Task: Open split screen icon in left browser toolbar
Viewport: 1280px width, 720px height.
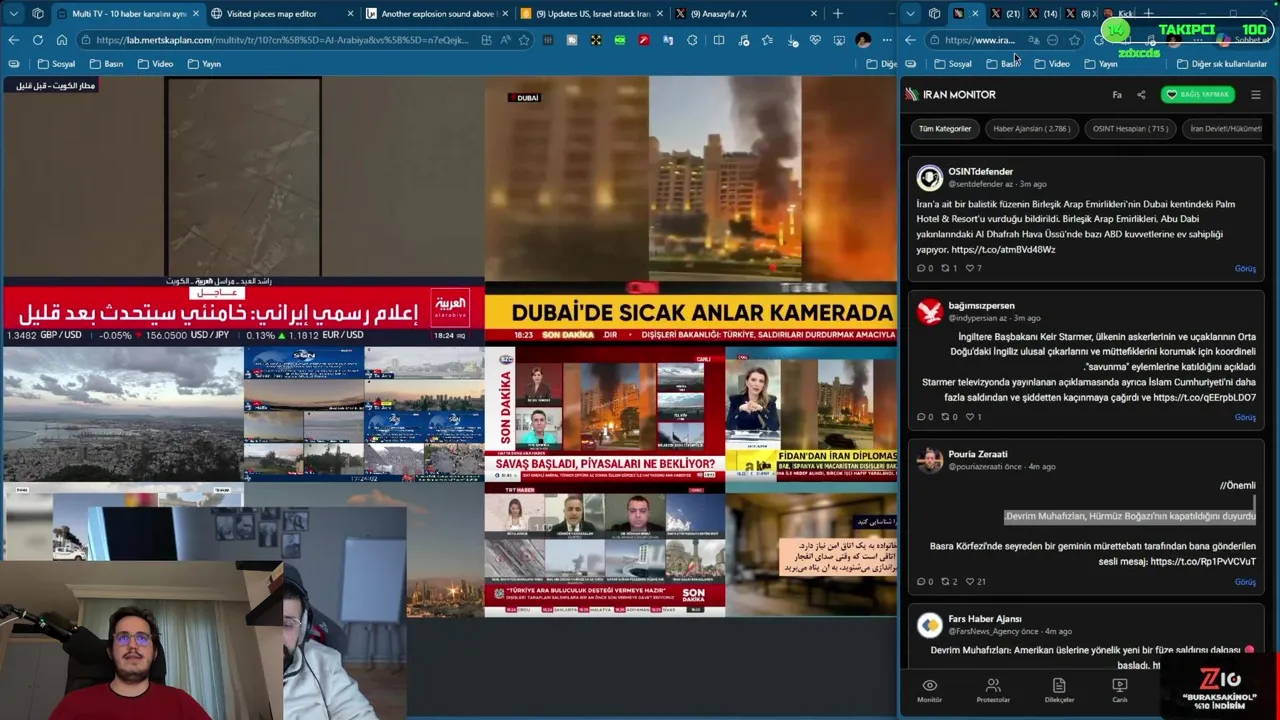Action: [718, 40]
